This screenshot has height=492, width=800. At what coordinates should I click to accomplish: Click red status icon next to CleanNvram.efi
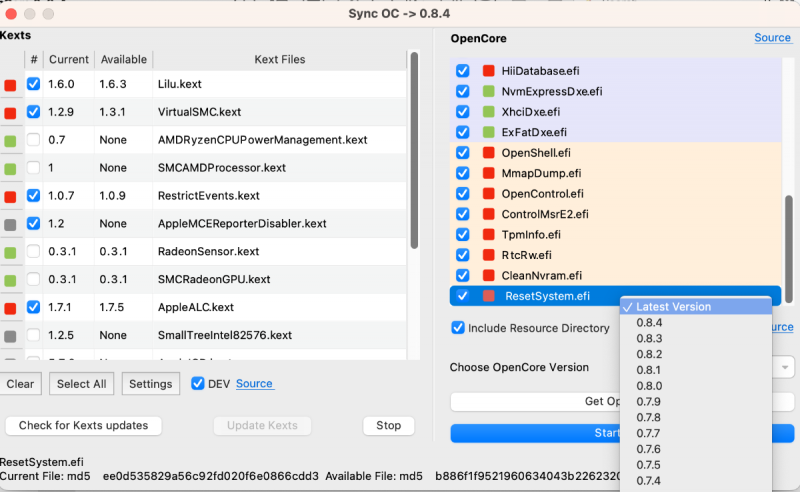(489, 275)
